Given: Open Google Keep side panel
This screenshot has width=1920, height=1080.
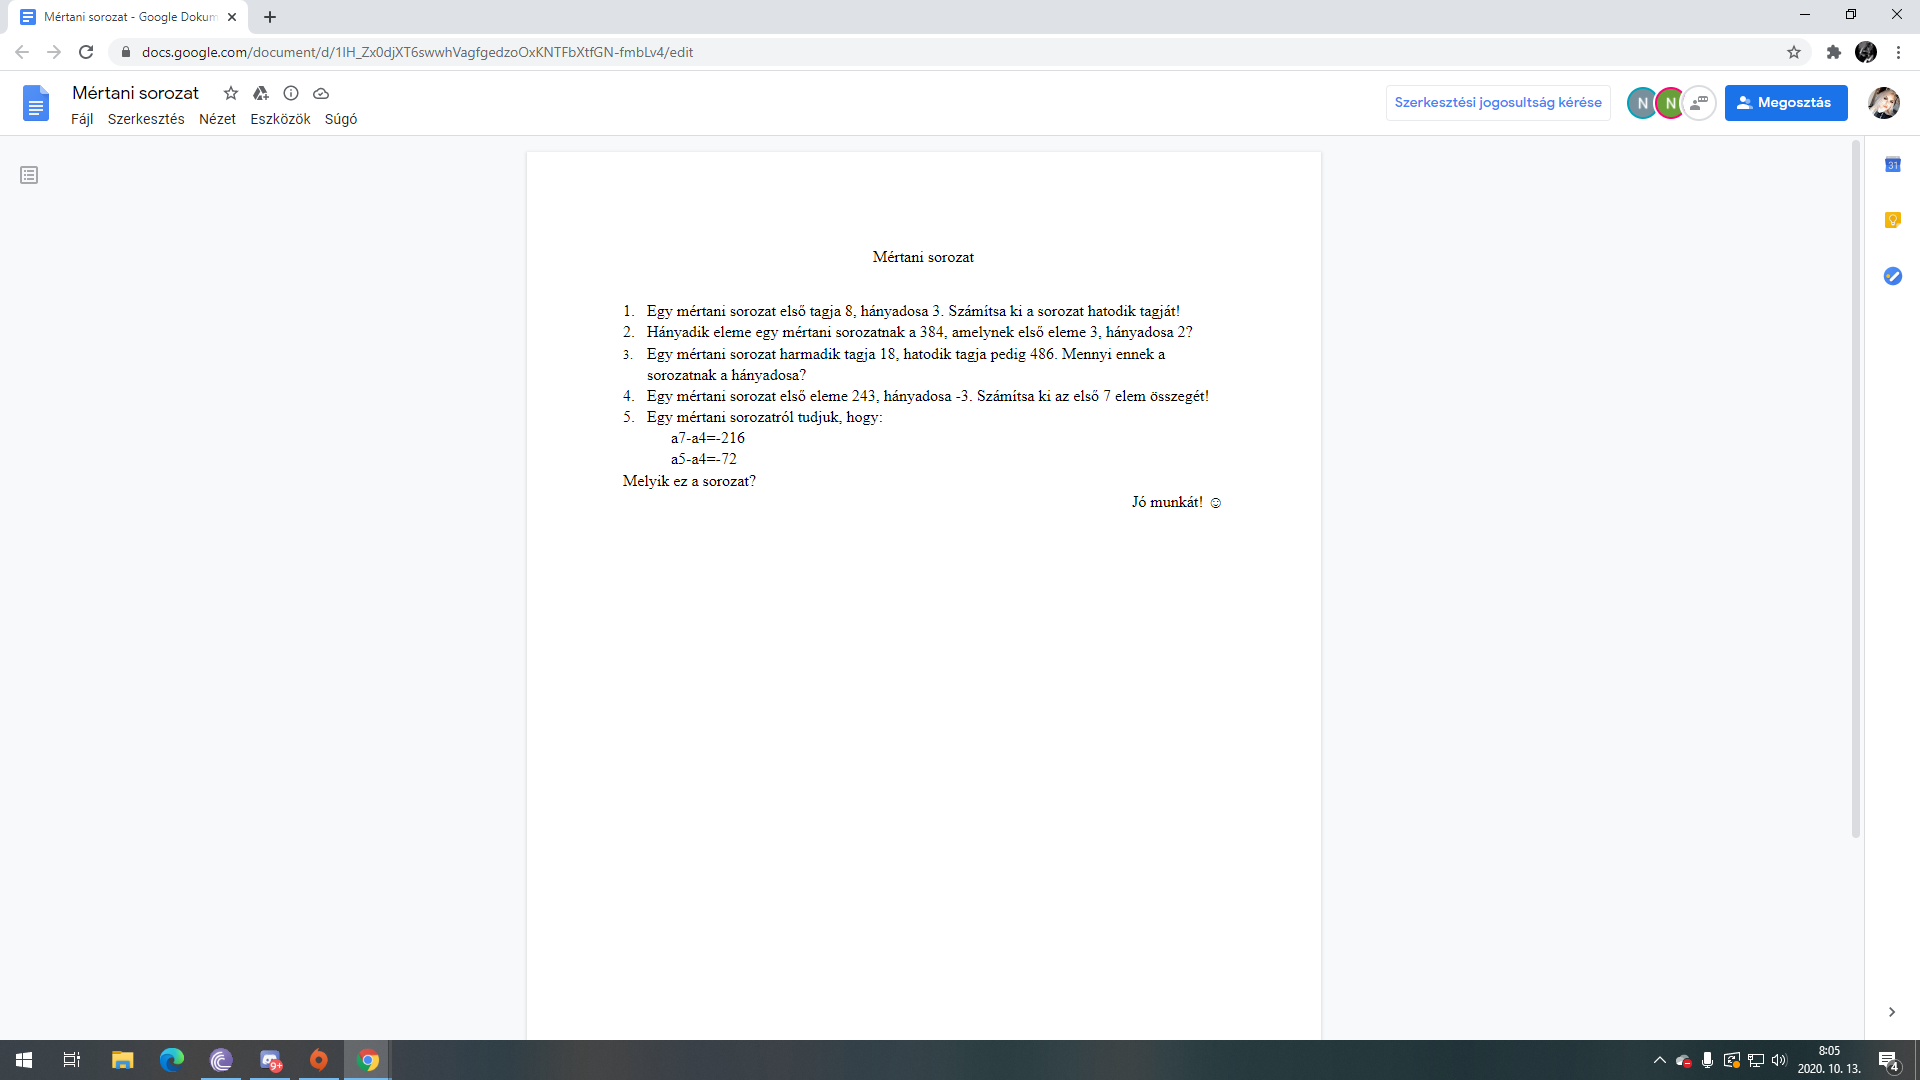Looking at the screenshot, I should point(1892,220).
